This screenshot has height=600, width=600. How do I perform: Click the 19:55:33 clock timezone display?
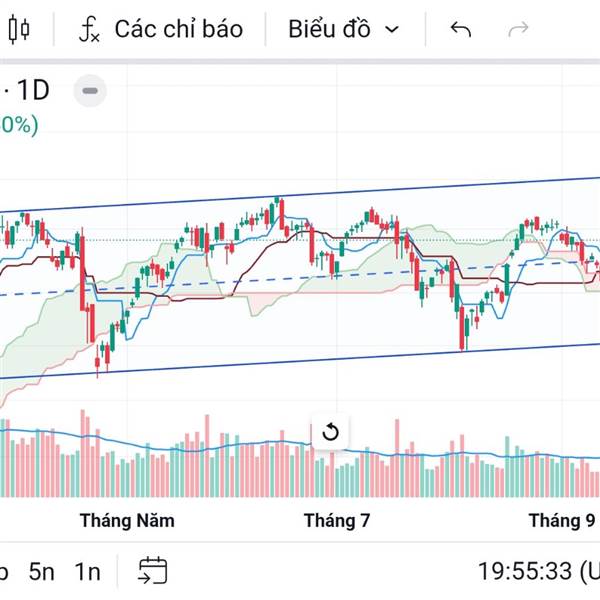[539, 571]
